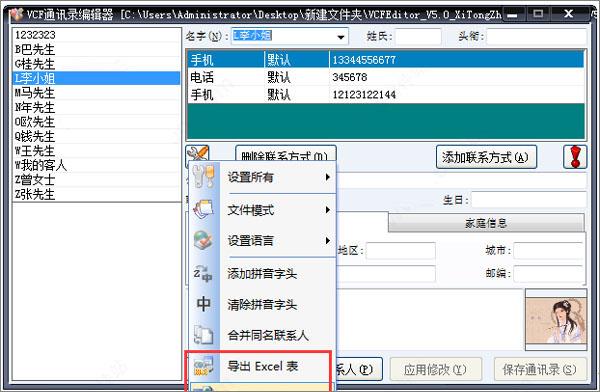Viewport: 600px width, 392px height.
Task: Click the 邮编 input field
Action: [x=549, y=274]
